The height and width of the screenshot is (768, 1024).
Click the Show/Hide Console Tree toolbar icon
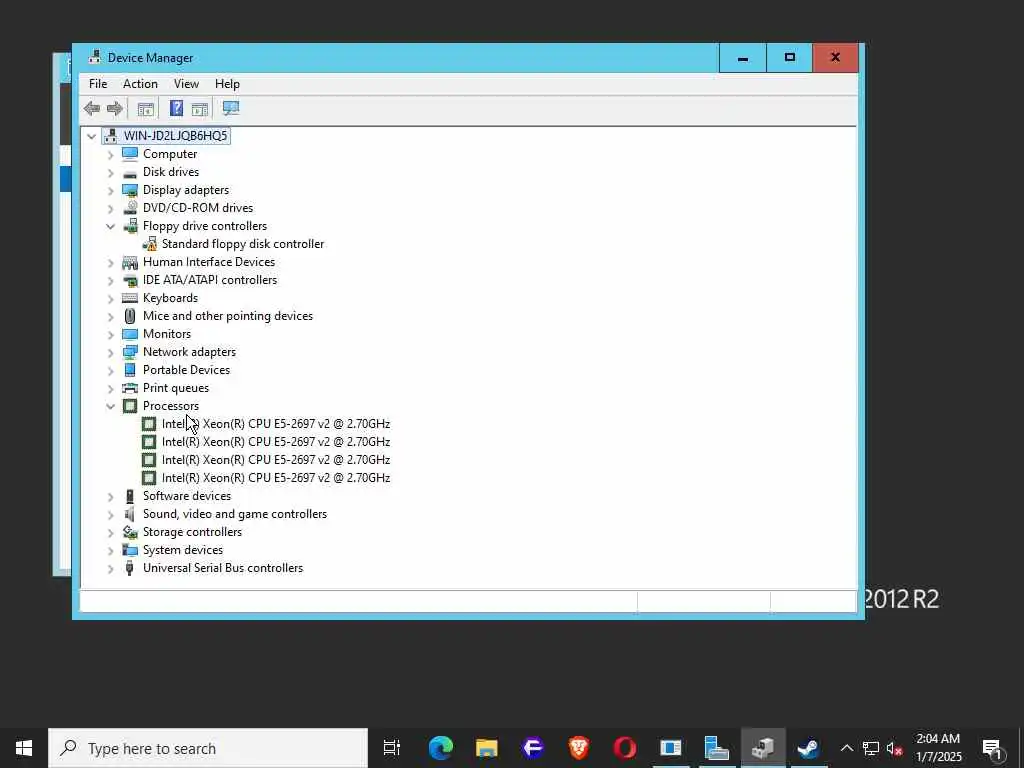[x=146, y=108]
